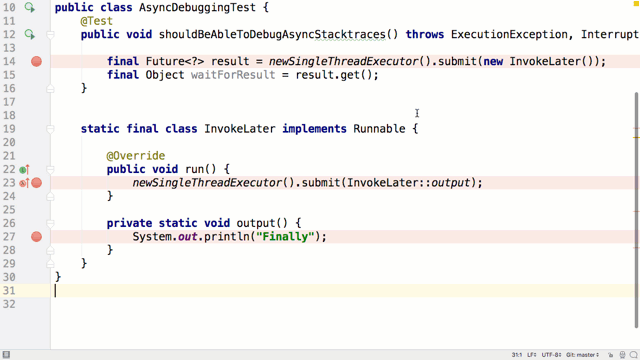Image resolution: width=640 pixels, height=360 pixels.
Task: Fold the output() method with its marker
Action: (x=50, y=223)
